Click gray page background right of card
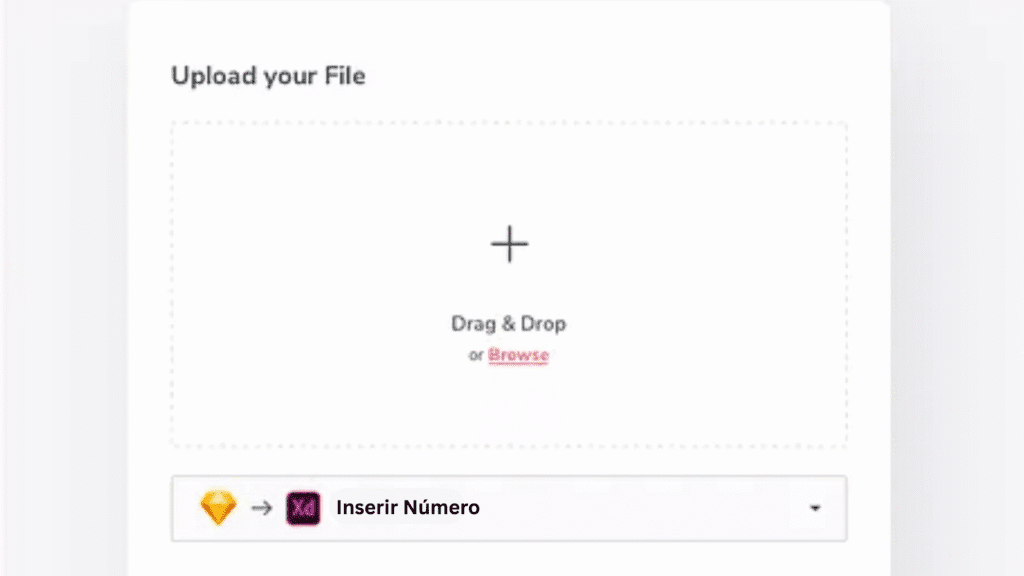This screenshot has width=1024, height=576. point(957,287)
